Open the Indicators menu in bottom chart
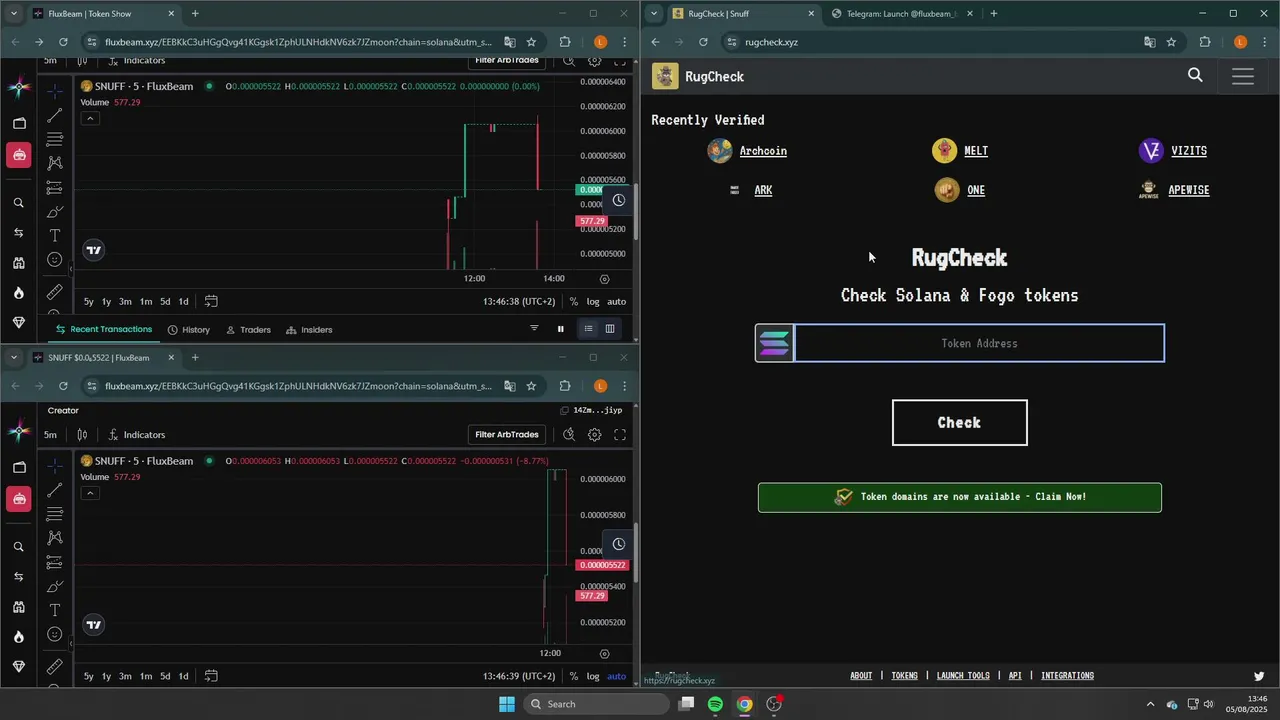1280x720 pixels. pyautogui.click(x=136, y=434)
